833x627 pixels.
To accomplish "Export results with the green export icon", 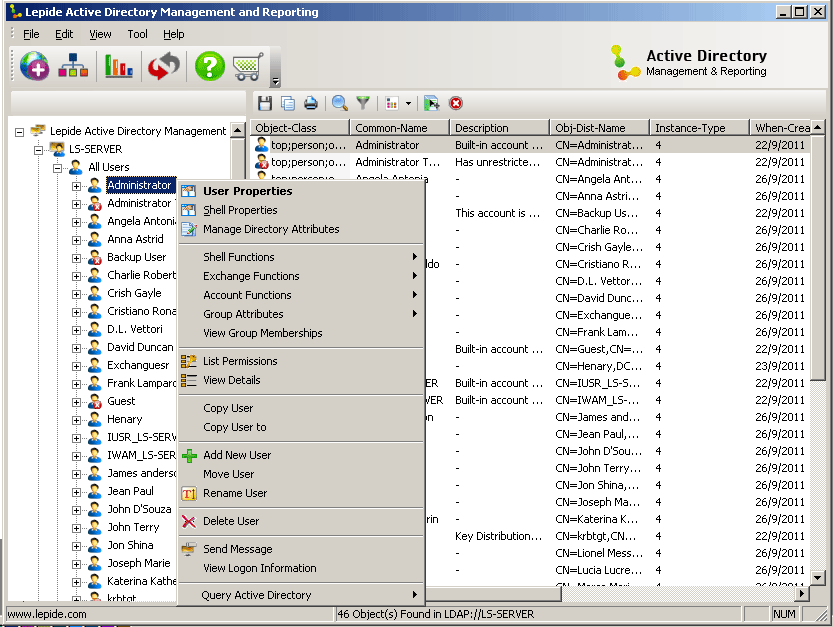I will tap(432, 102).
